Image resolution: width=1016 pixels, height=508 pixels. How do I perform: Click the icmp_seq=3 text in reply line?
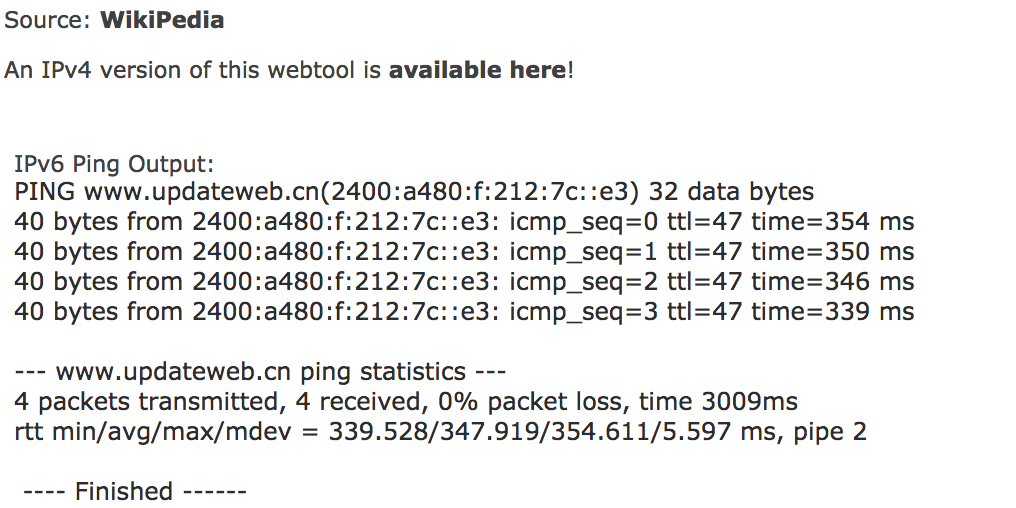click(580, 312)
